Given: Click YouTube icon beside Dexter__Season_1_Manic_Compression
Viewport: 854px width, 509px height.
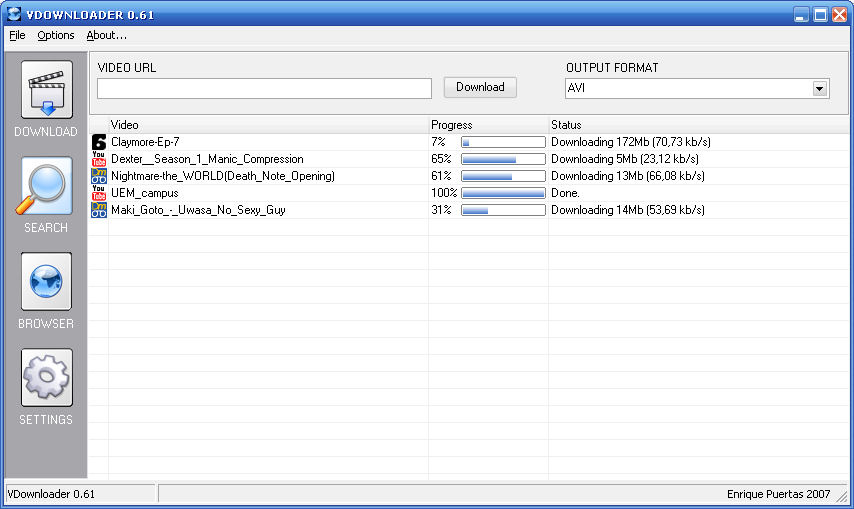Looking at the screenshot, I should click(x=99, y=159).
